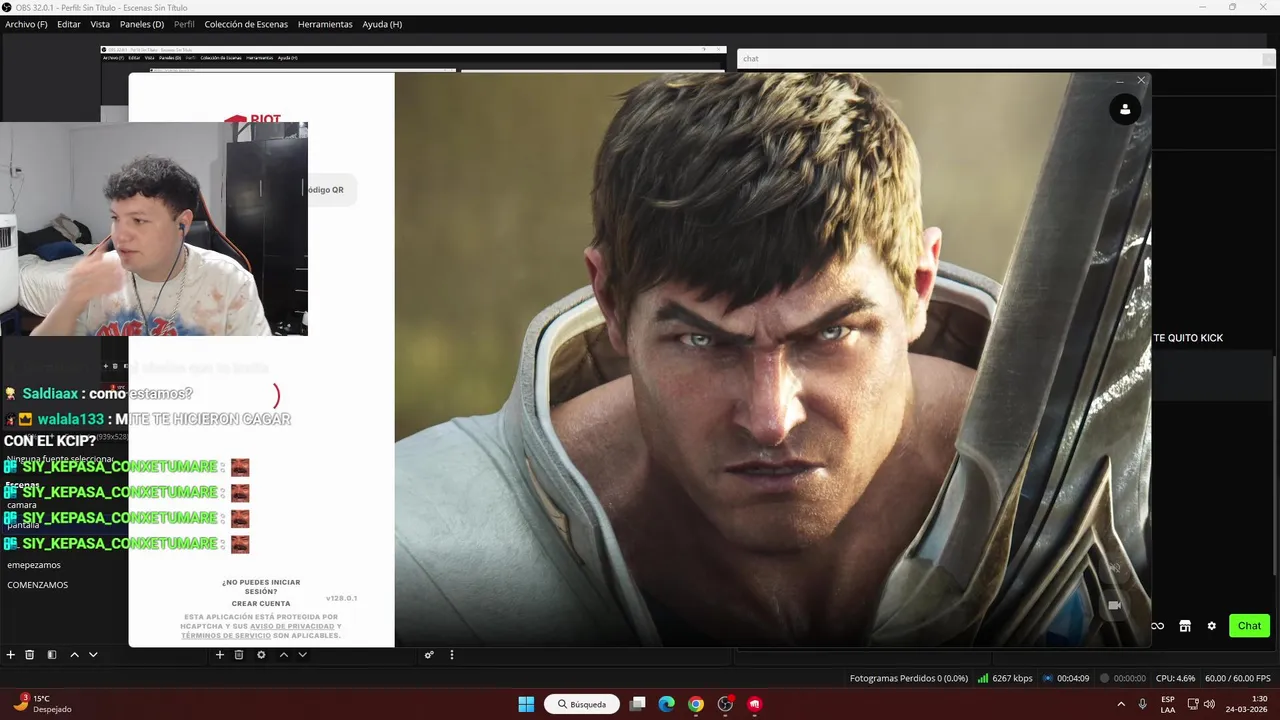The width and height of the screenshot is (1280, 720).
Task: Open Perfil menu
Action: (184, 24)
